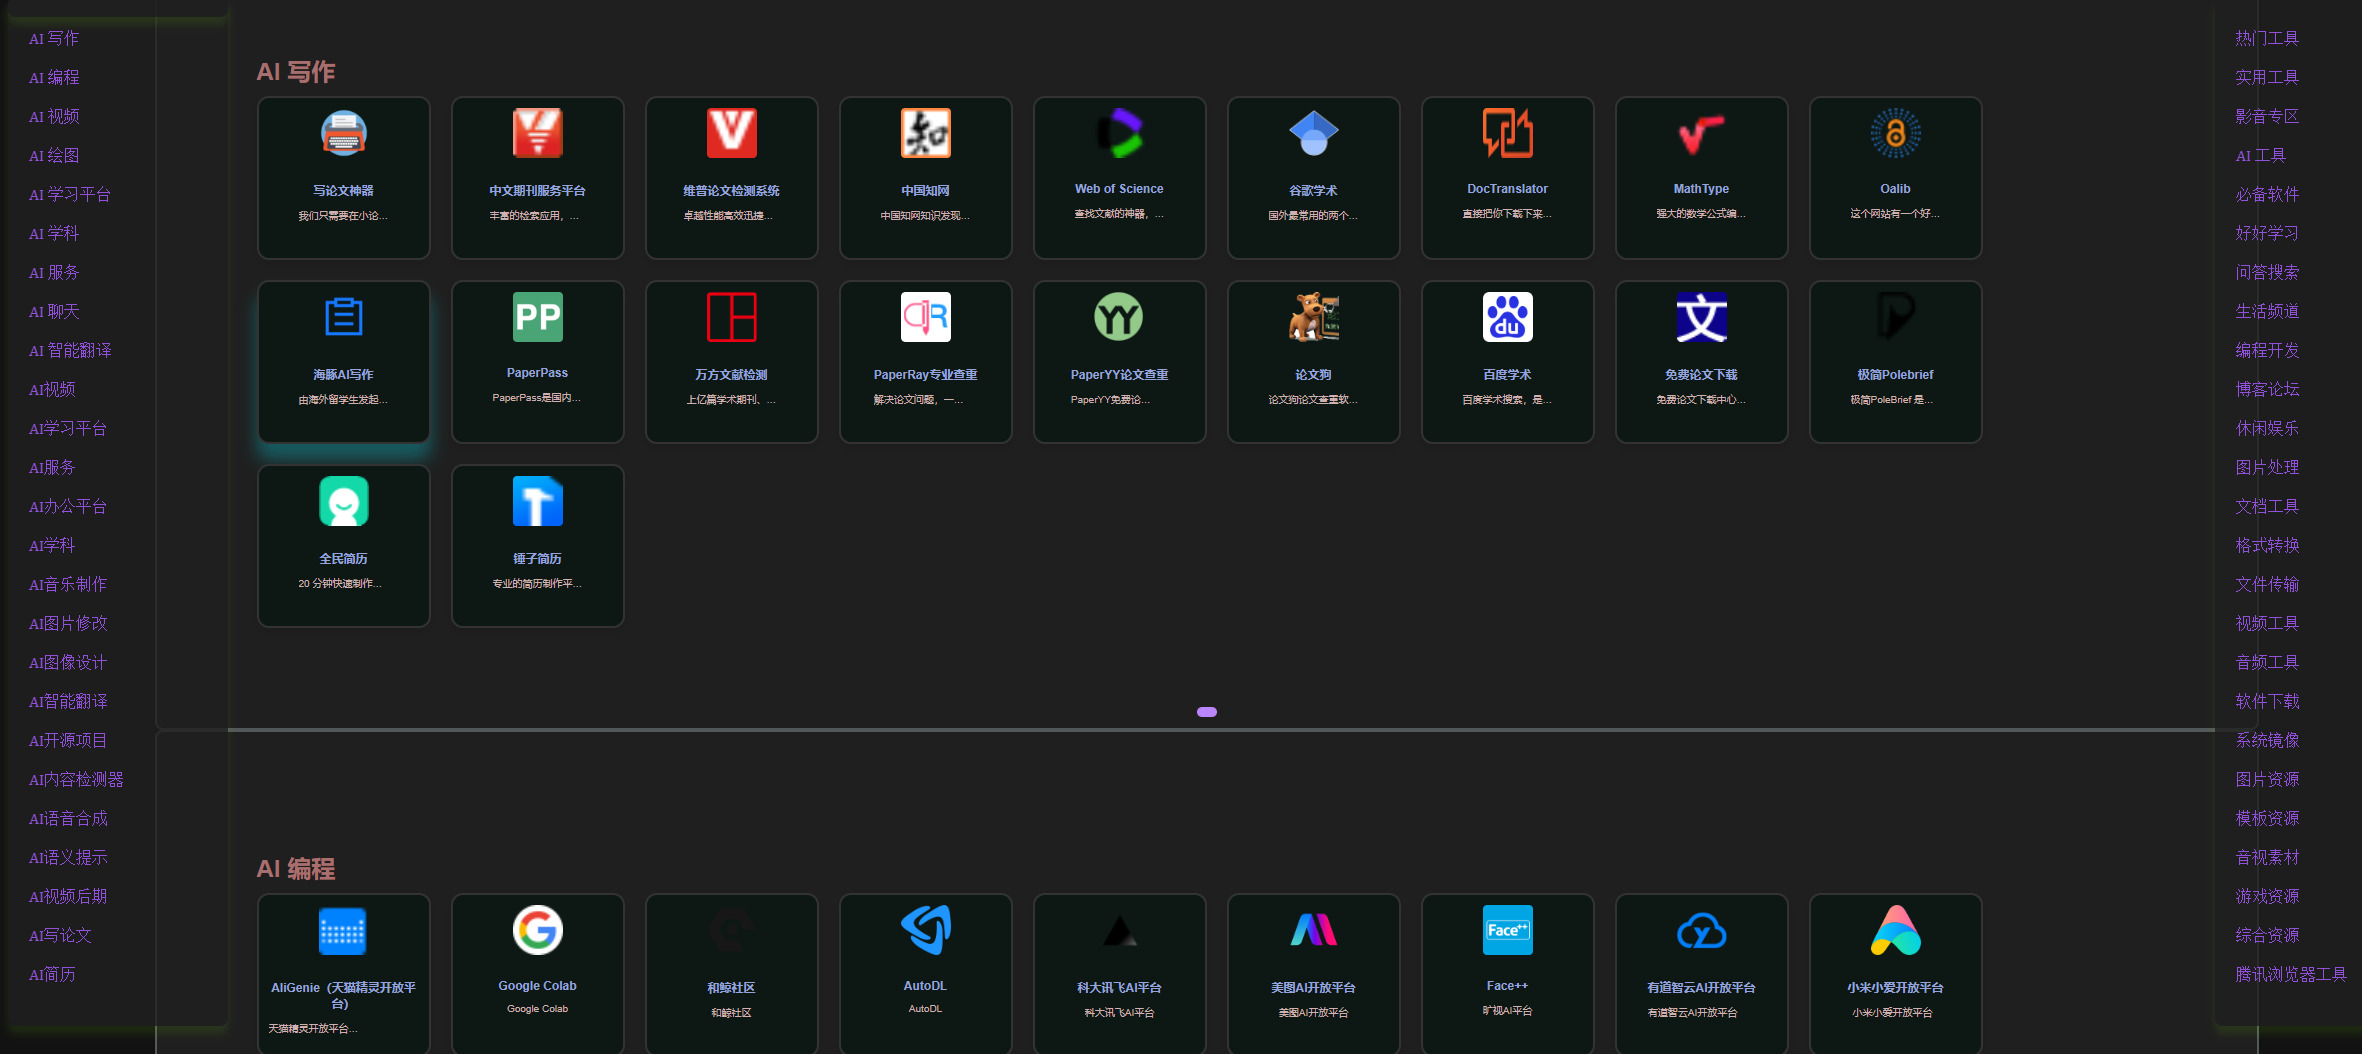Click the MathType red radical icon
Screen dimensions: 2362x1054
tap(1701, 133)
